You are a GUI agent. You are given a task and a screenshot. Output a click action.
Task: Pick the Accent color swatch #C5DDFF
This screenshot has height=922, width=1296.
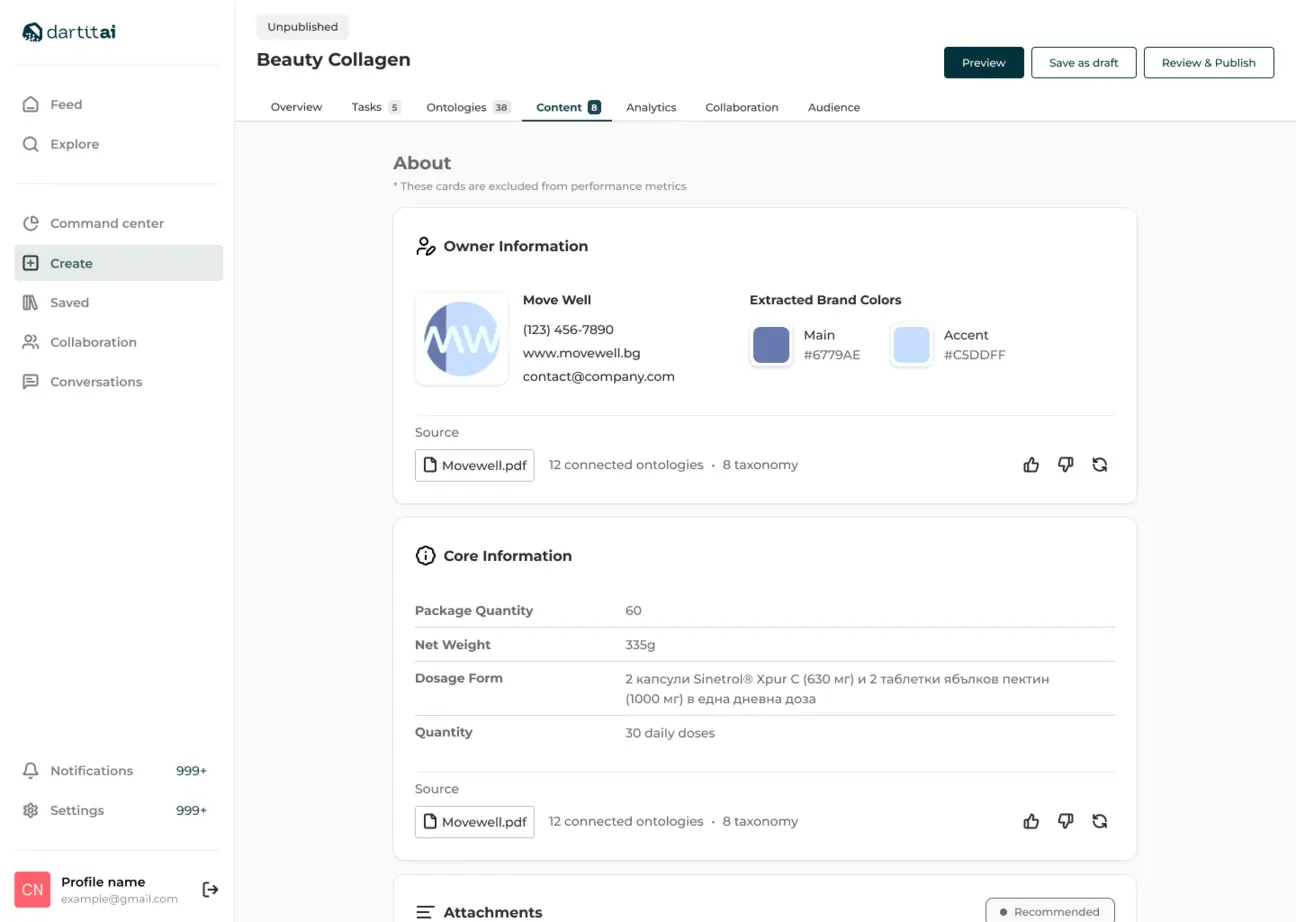(x=911, y=345)
